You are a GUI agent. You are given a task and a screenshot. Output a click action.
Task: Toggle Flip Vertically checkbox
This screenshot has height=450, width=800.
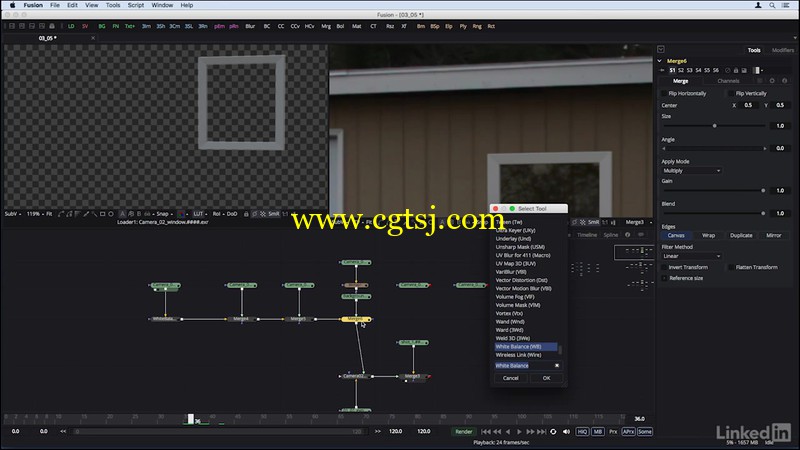[x=731, y=93]
